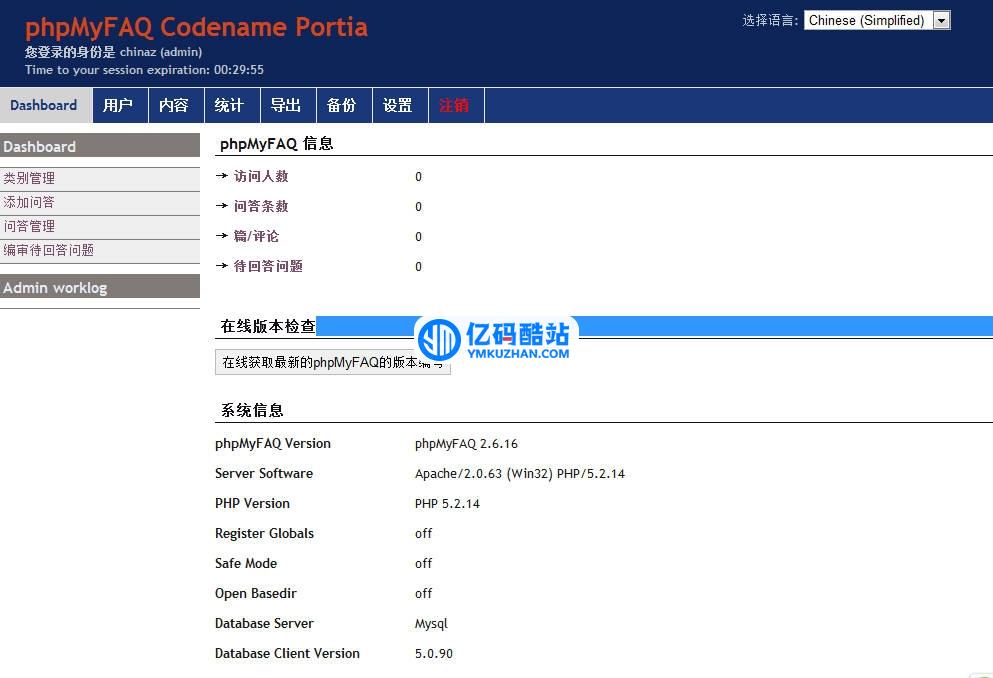Select the 统计 tab
The height and width of the screenshot is (678, 993).
click(229, 105)
